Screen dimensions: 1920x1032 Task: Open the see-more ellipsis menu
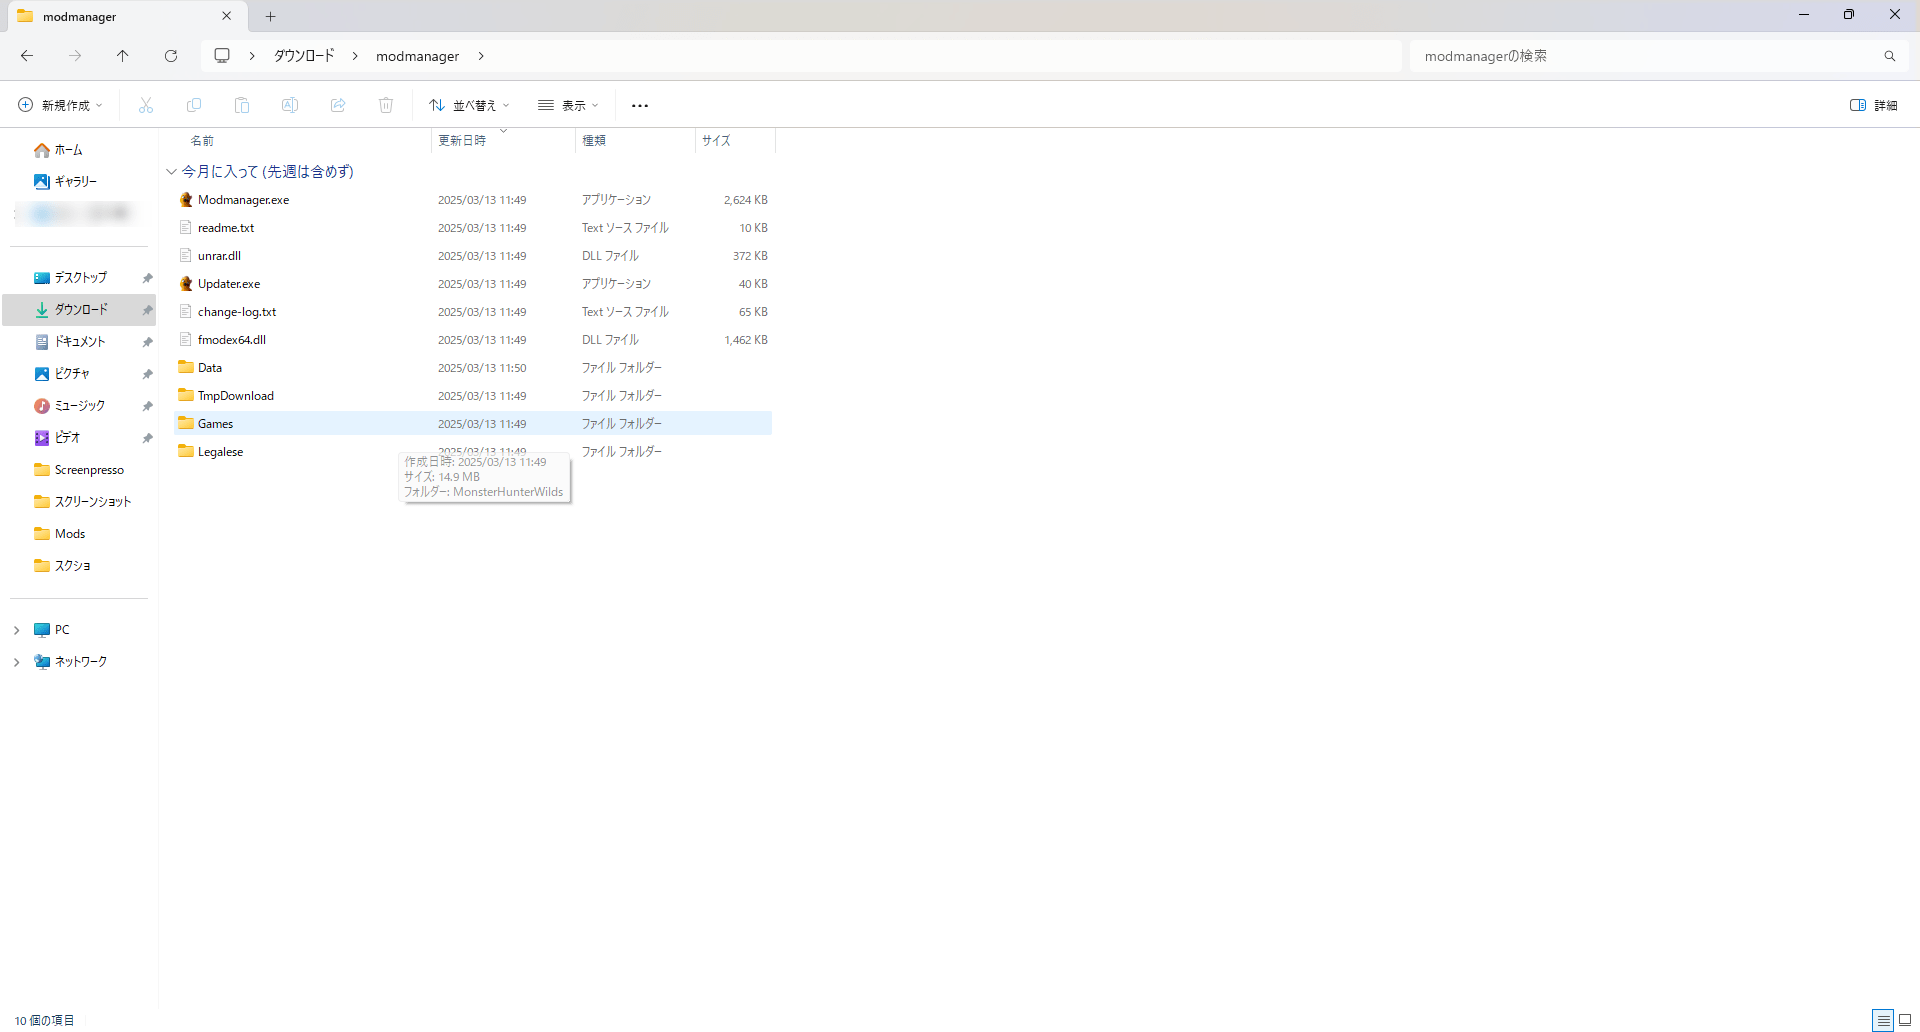[x=640, y=105]
